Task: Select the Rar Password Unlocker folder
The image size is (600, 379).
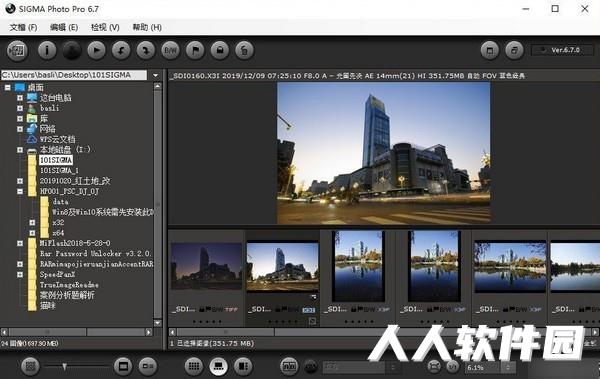Action: 95,253
